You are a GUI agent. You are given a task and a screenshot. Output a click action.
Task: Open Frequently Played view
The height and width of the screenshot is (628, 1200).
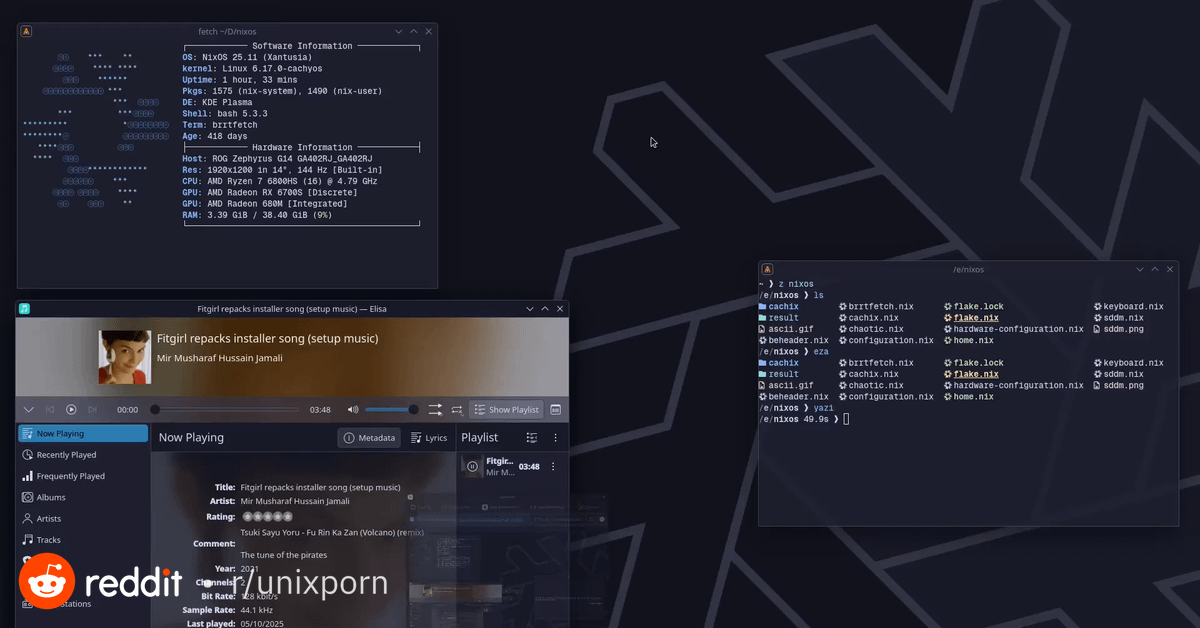click(x=70, y=476)
